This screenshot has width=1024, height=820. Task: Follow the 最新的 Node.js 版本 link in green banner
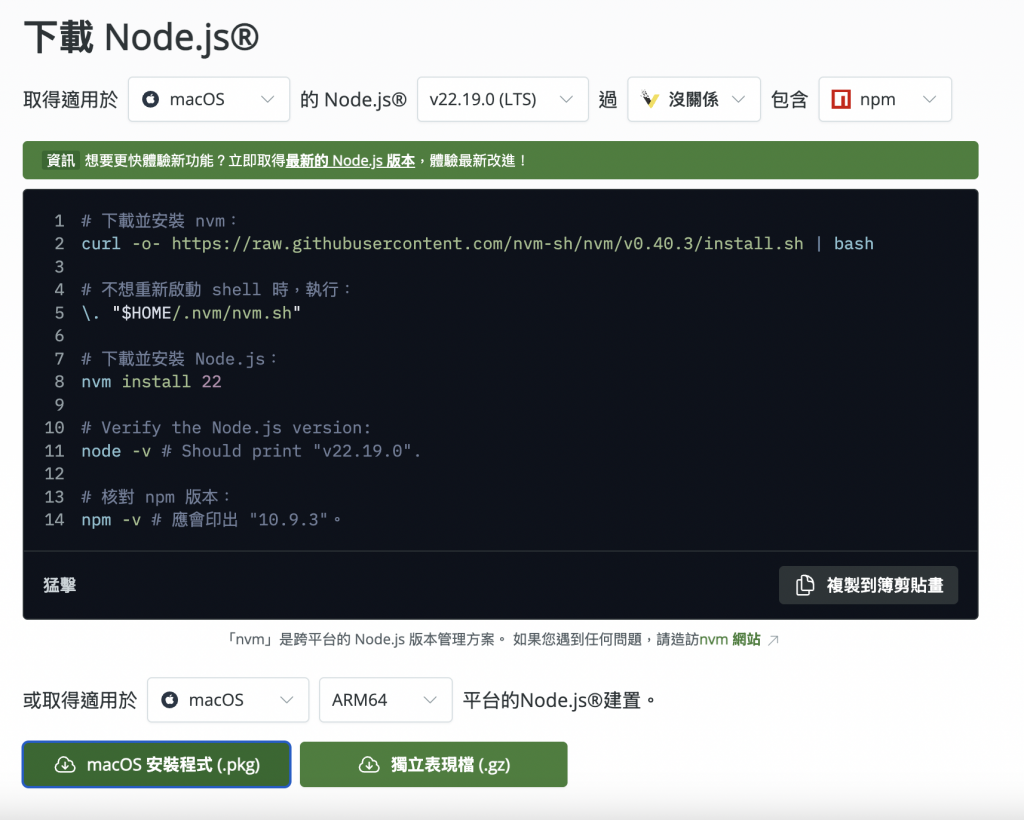click(x=350, y=161)
